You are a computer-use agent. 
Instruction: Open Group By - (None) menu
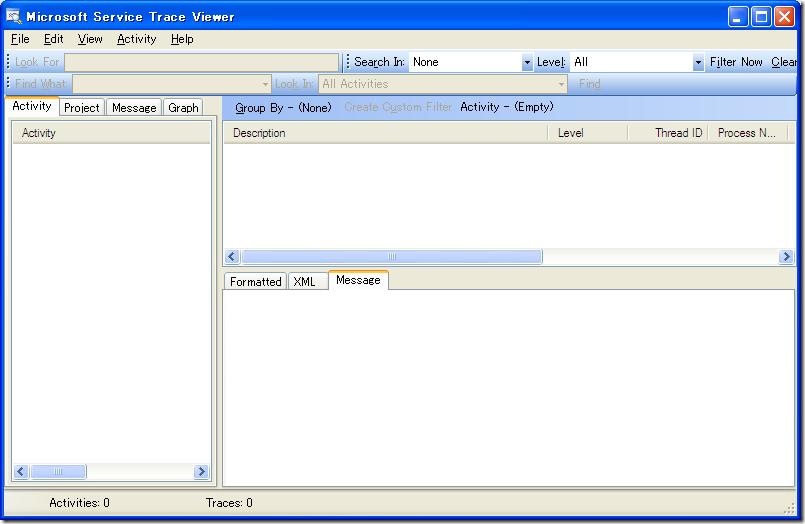click(283, 107)
